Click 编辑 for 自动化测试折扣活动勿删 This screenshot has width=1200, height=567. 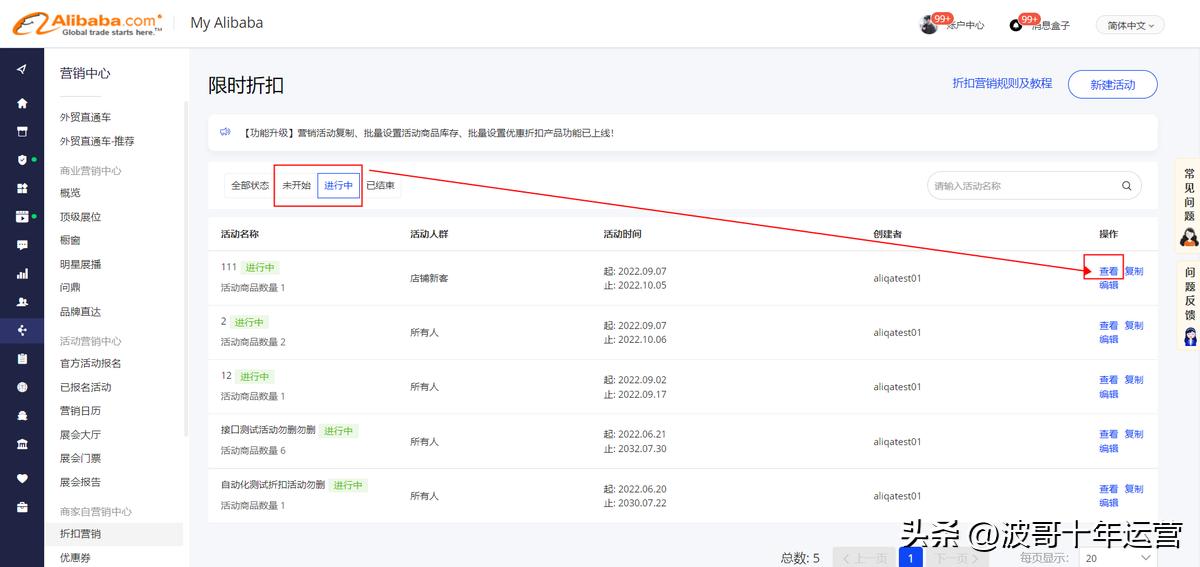[x=1109, y=504]
